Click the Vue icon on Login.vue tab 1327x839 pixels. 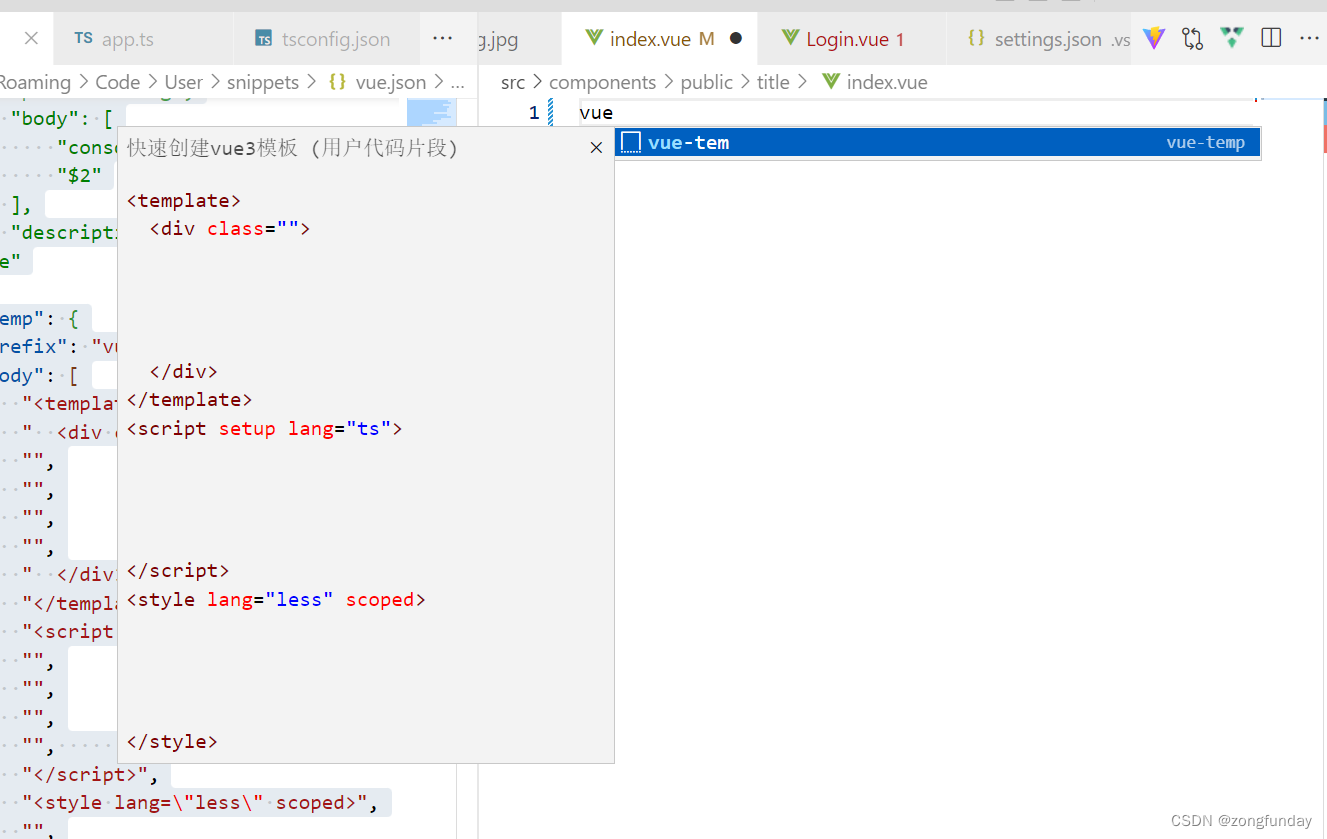790,38
